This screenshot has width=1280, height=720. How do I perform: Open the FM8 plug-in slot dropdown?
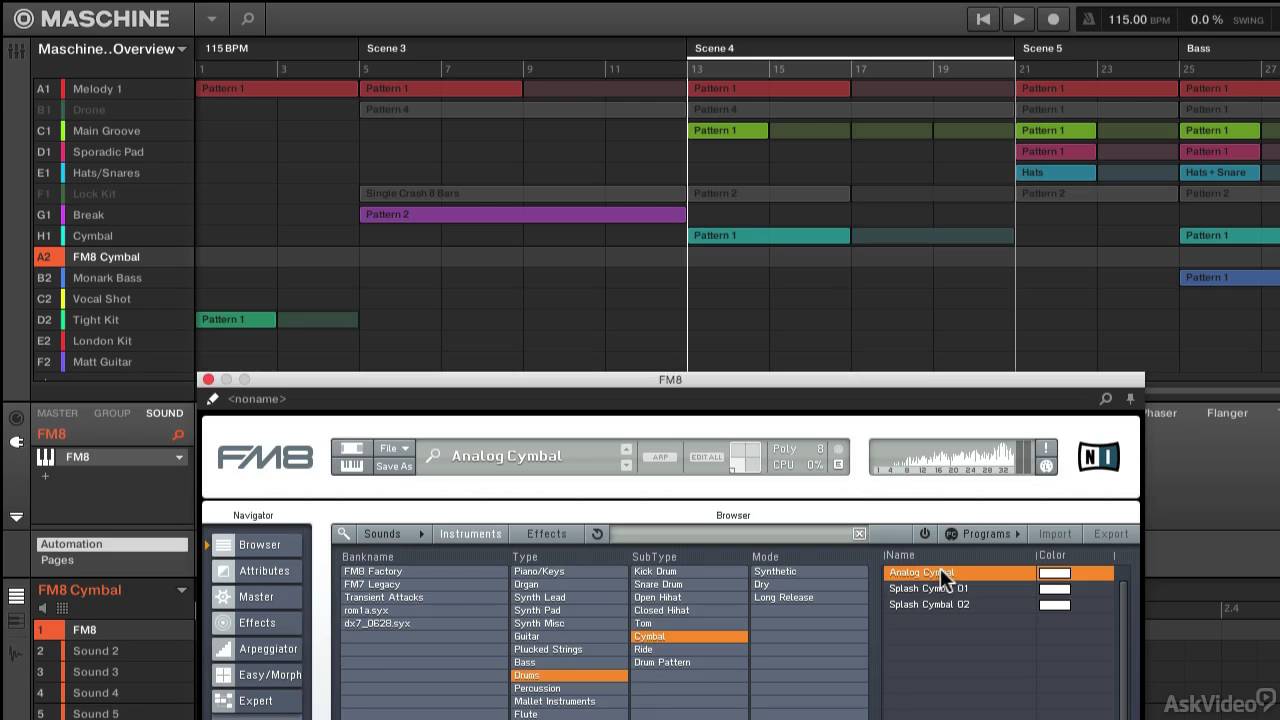180,457
